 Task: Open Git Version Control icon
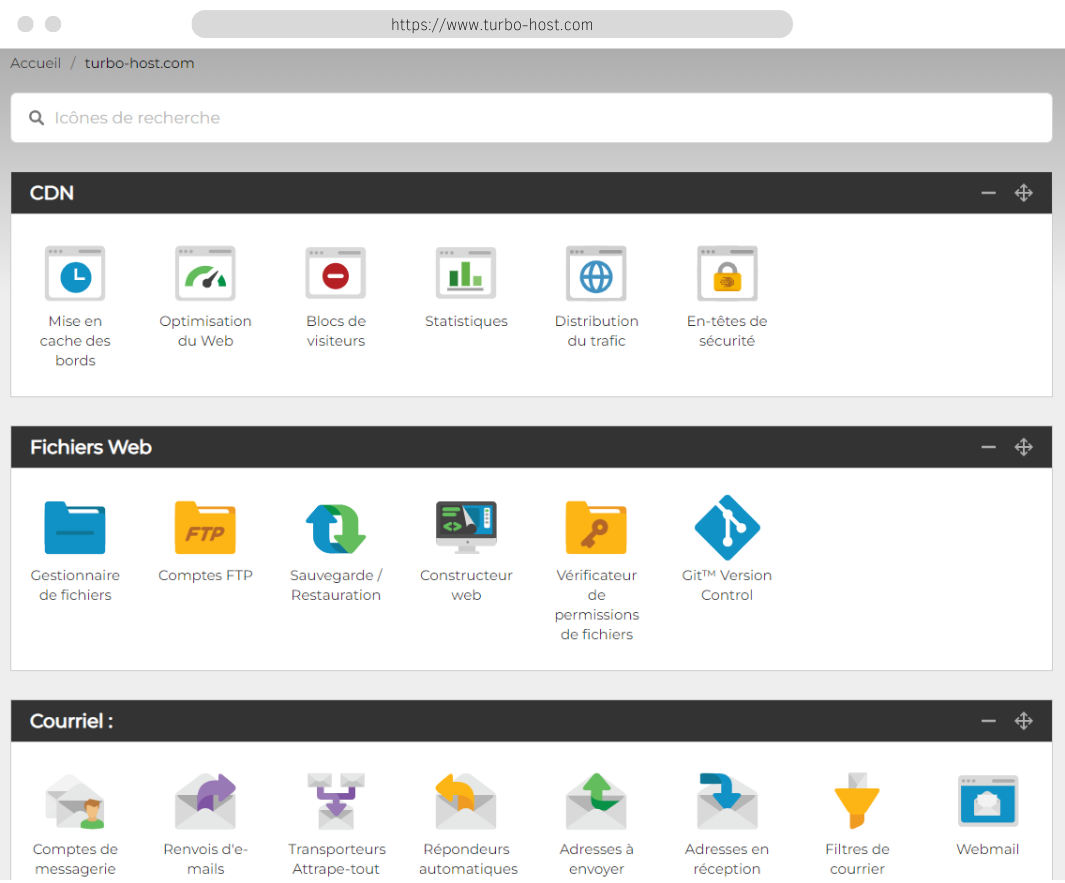click(x=727, y=528)
